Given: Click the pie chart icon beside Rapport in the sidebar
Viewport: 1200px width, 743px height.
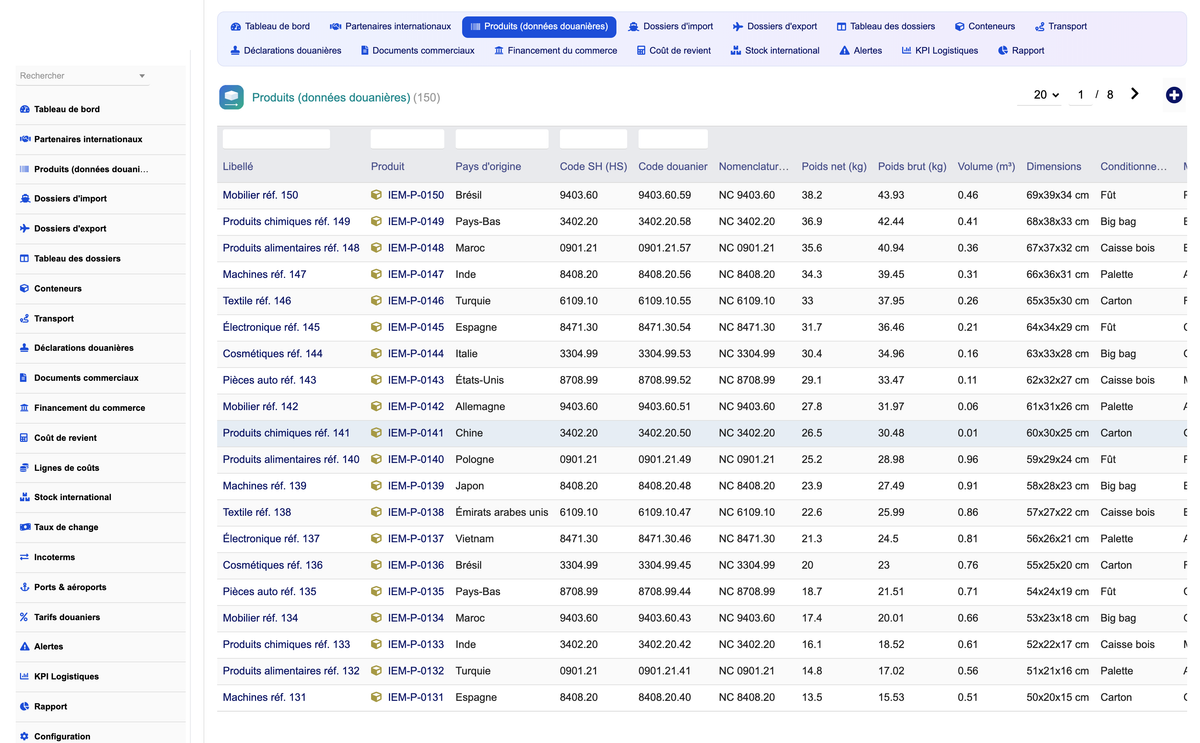Looking at the screenshot, I should [25, 707].
